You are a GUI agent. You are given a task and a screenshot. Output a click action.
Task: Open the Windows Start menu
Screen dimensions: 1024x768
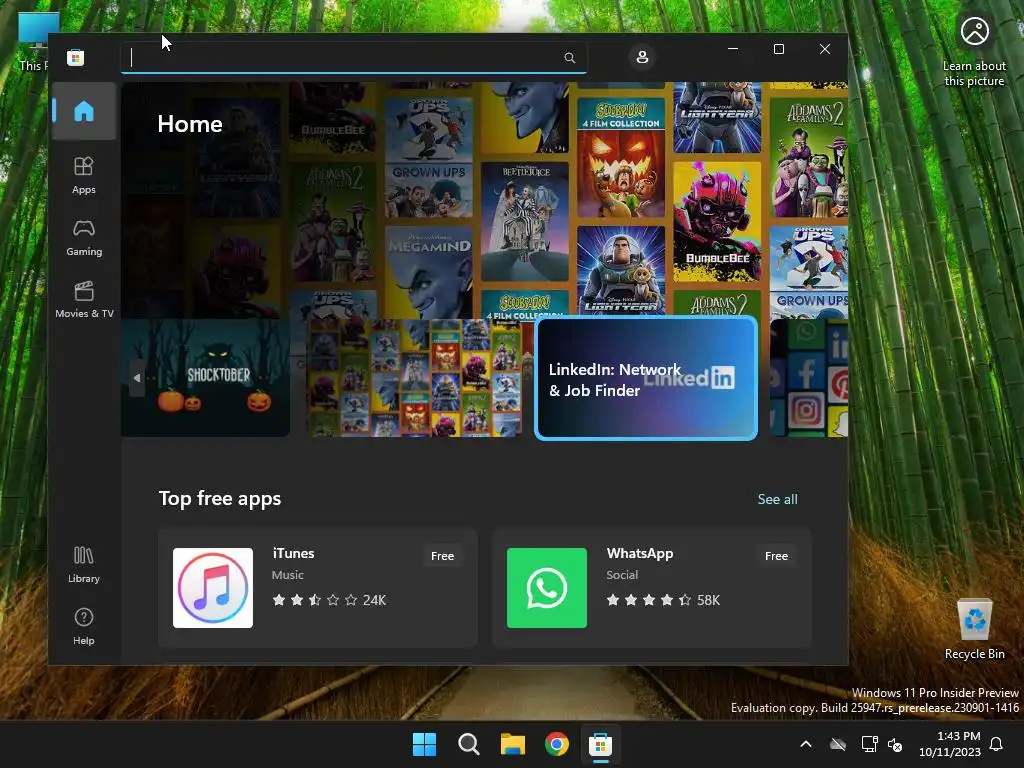424,744
